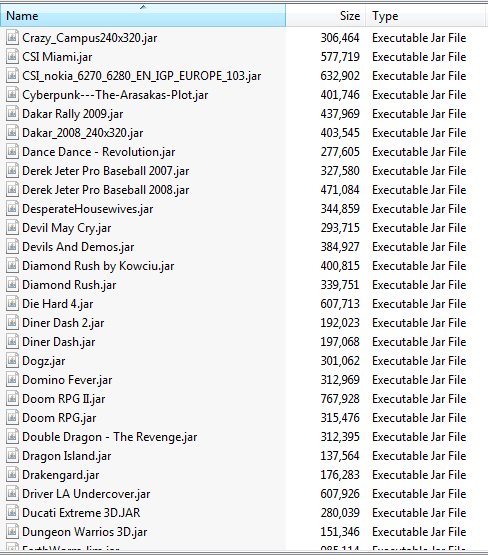Select the Doom RPG II.jar icon
The width and height of the screenshot is (488, 556).
12,399
